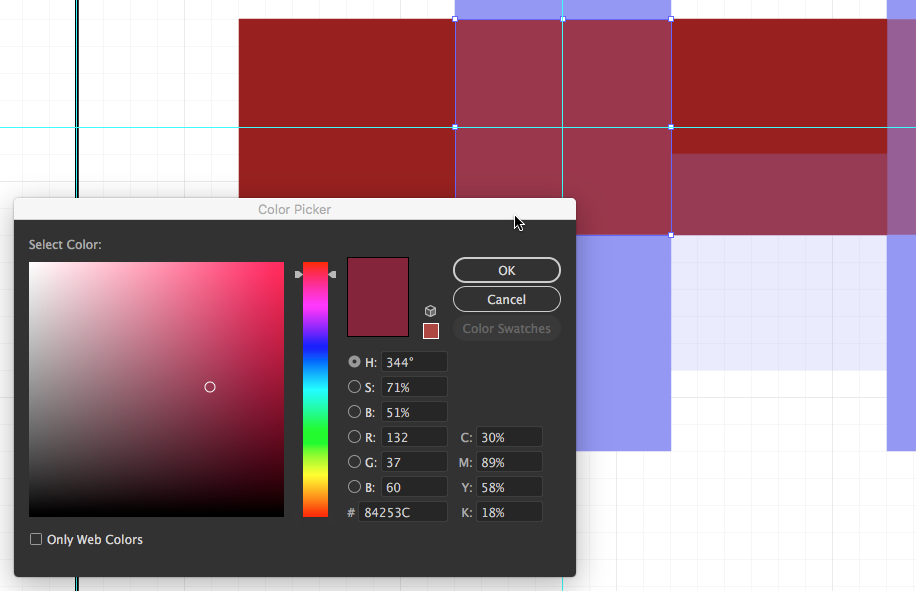This screenshot has height=591, width=916.
Task: Open the Color Swatches view
Action: coord(506,328)
